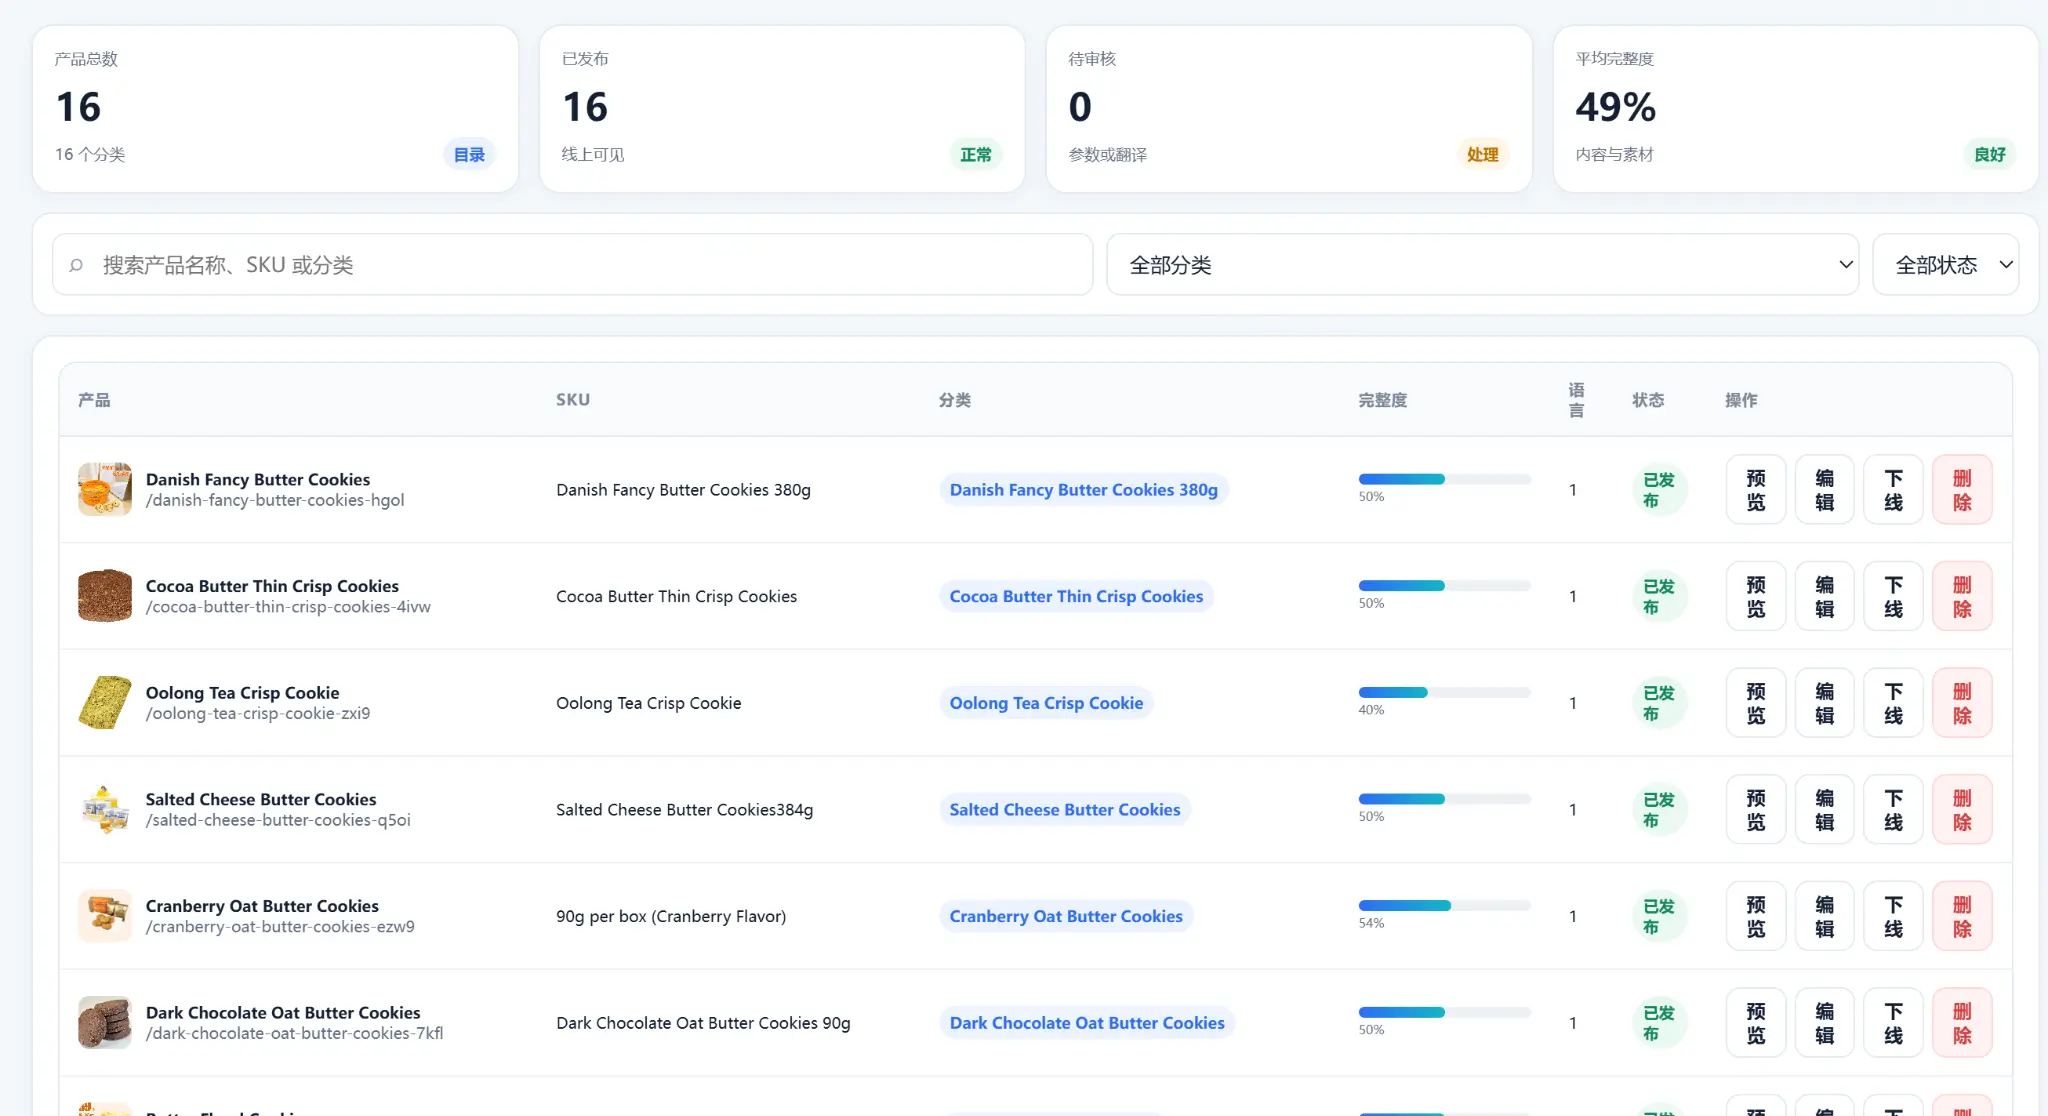2048x1116 pixels.
Task: Click the Dark Chocolate Oat Butter Cookies thumbnail
Action: coord(105,1023)
